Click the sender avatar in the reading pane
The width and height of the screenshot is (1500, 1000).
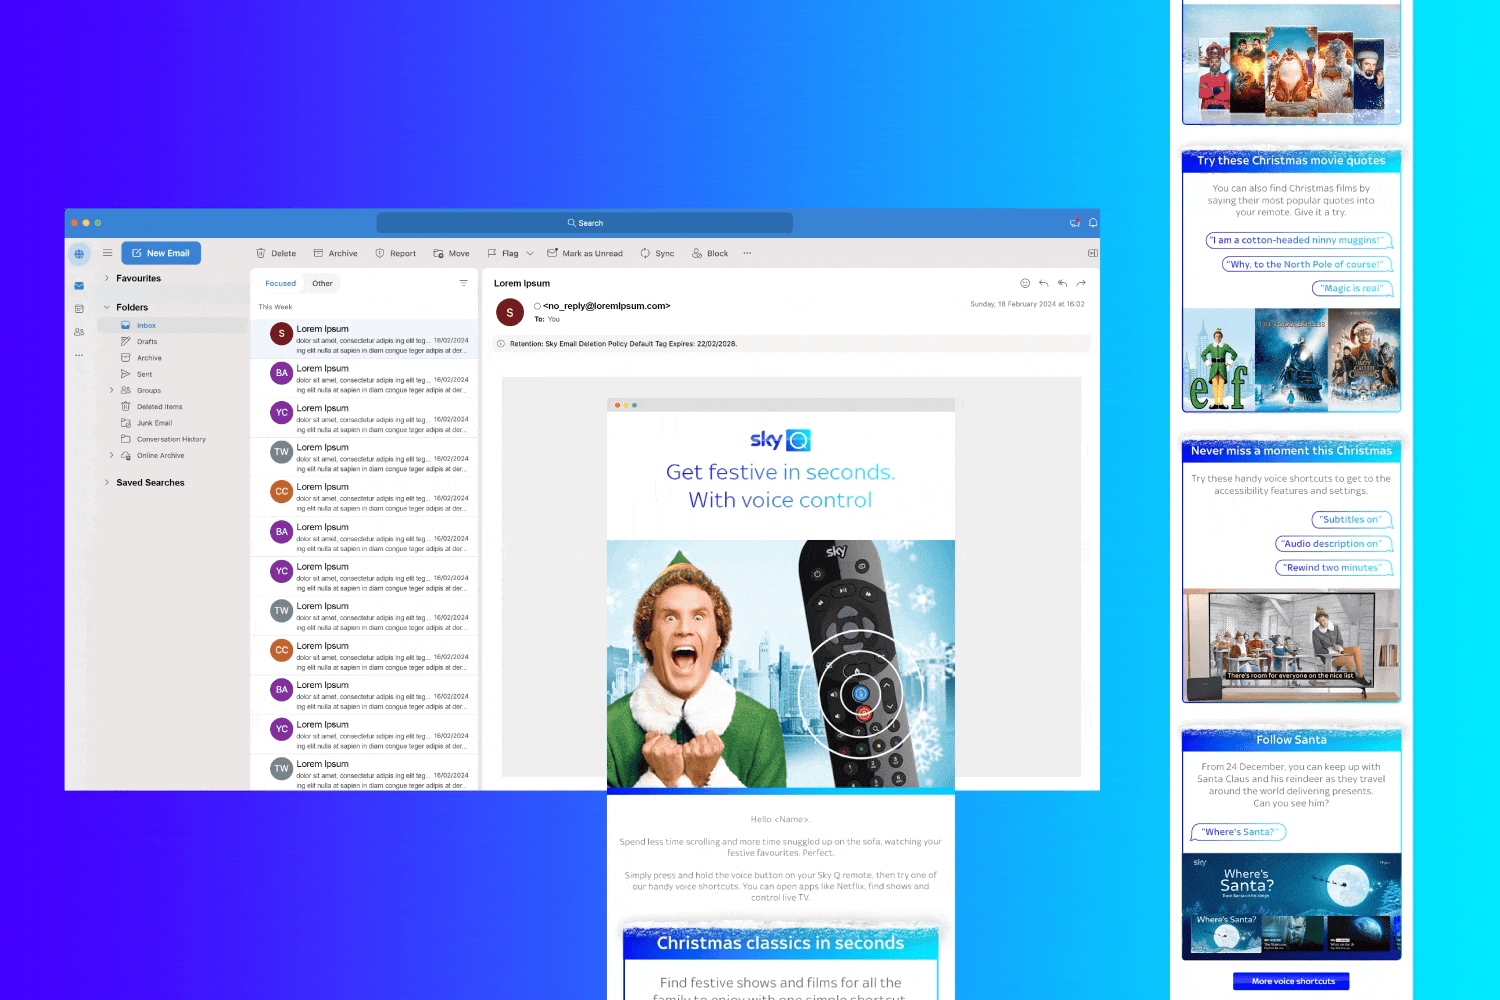(510, 312)
